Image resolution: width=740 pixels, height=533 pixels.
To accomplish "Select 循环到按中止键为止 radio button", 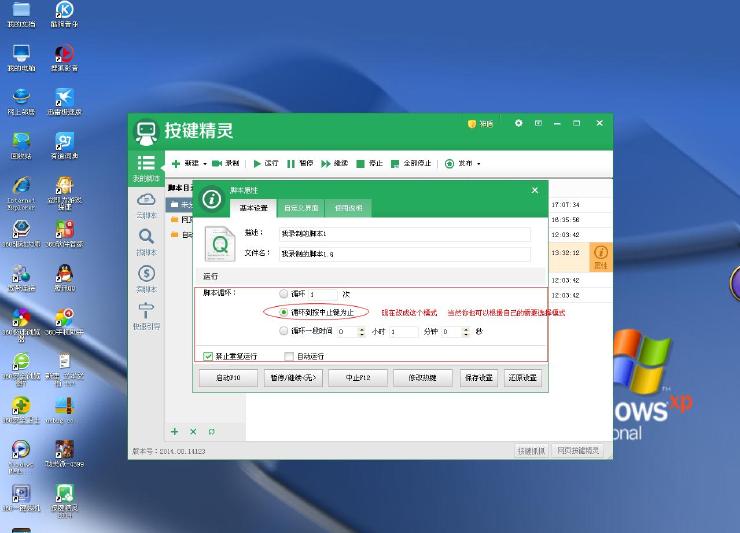I will click(x=284, y=312).
